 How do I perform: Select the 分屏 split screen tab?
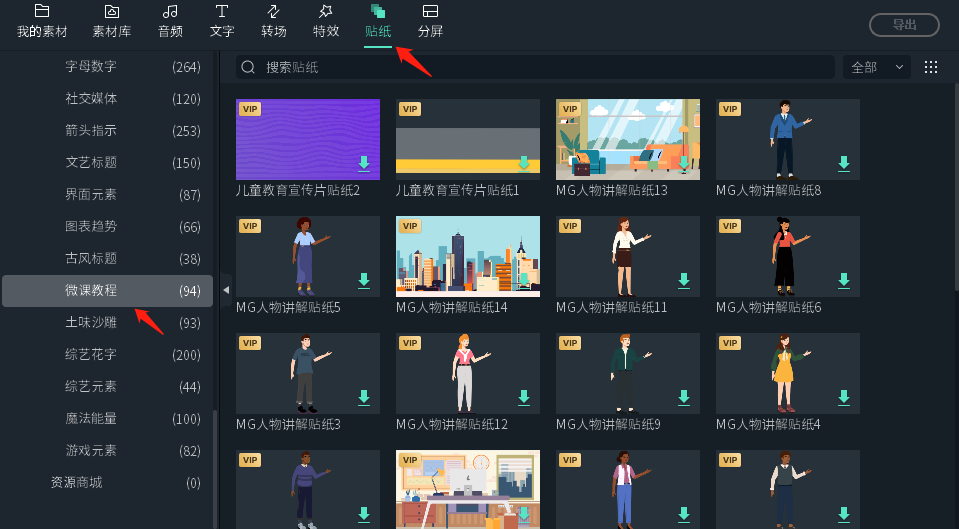click(x=431, y=21)
